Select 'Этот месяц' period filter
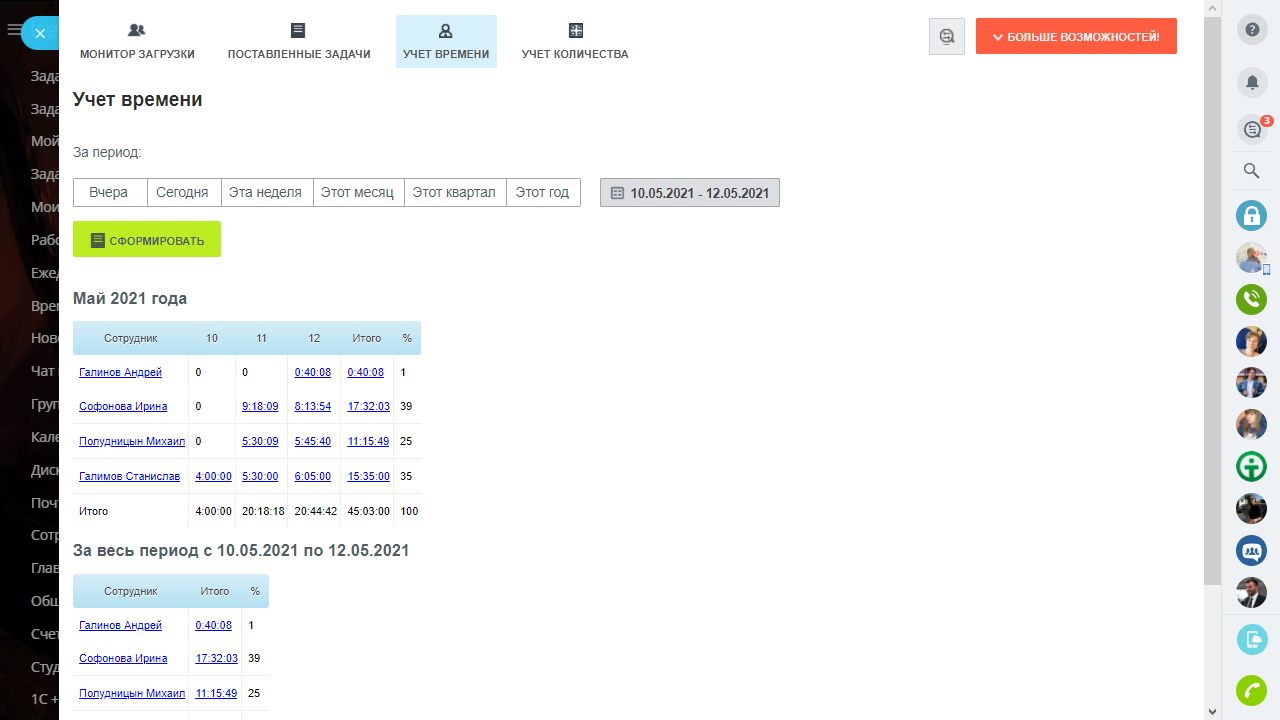Image resolution: width=1280 pixels, height=720 pixels. 359,193
